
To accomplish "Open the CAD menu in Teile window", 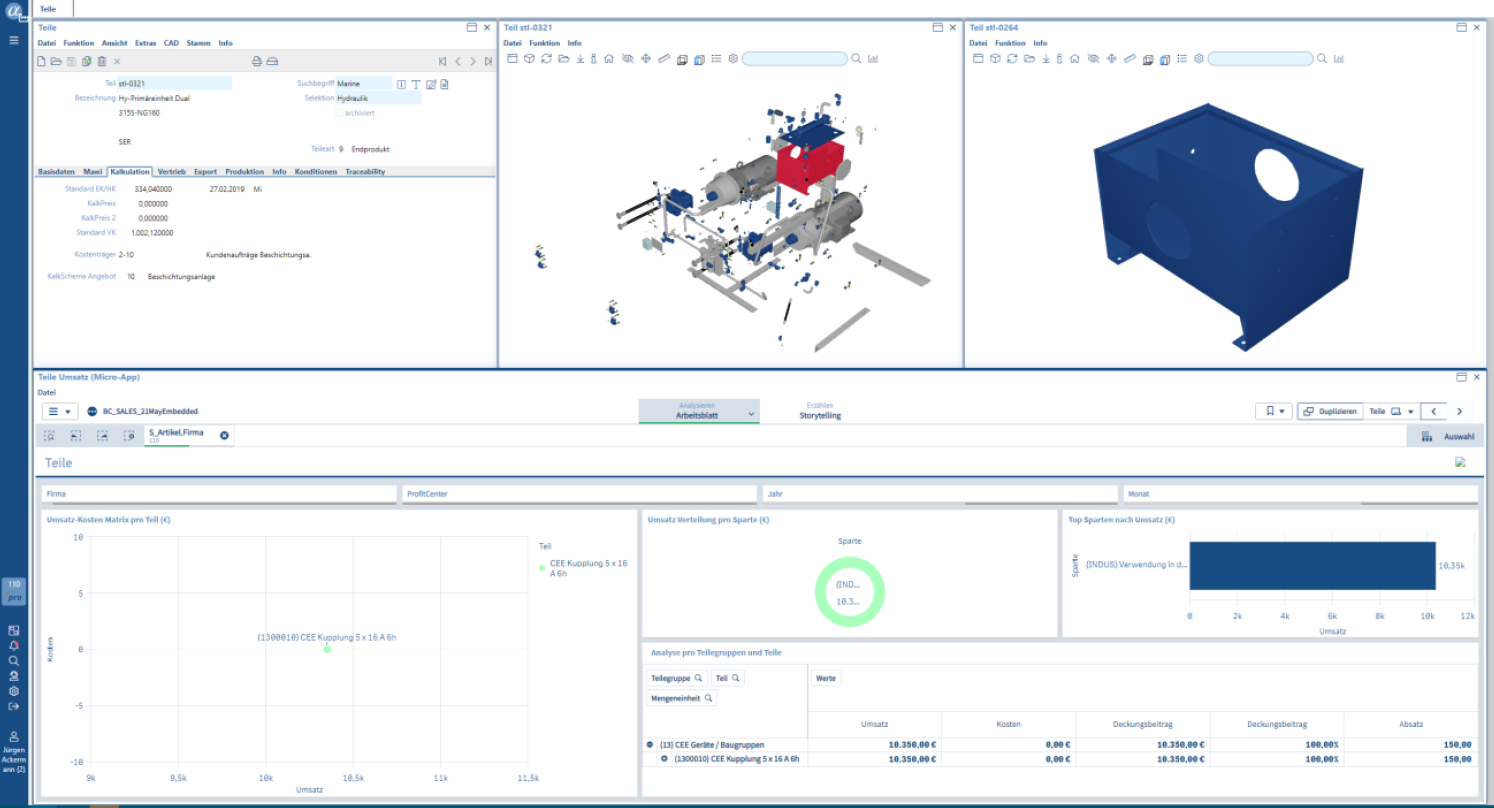I will coord(171,43).
